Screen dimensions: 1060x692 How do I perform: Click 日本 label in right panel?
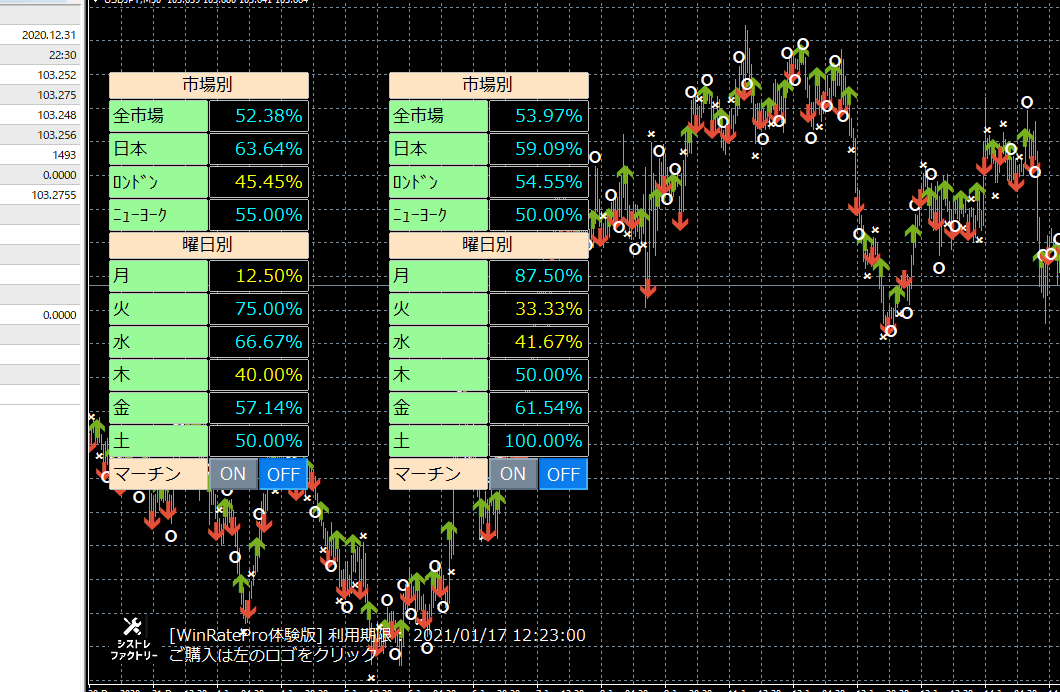[x=438, y=149]
